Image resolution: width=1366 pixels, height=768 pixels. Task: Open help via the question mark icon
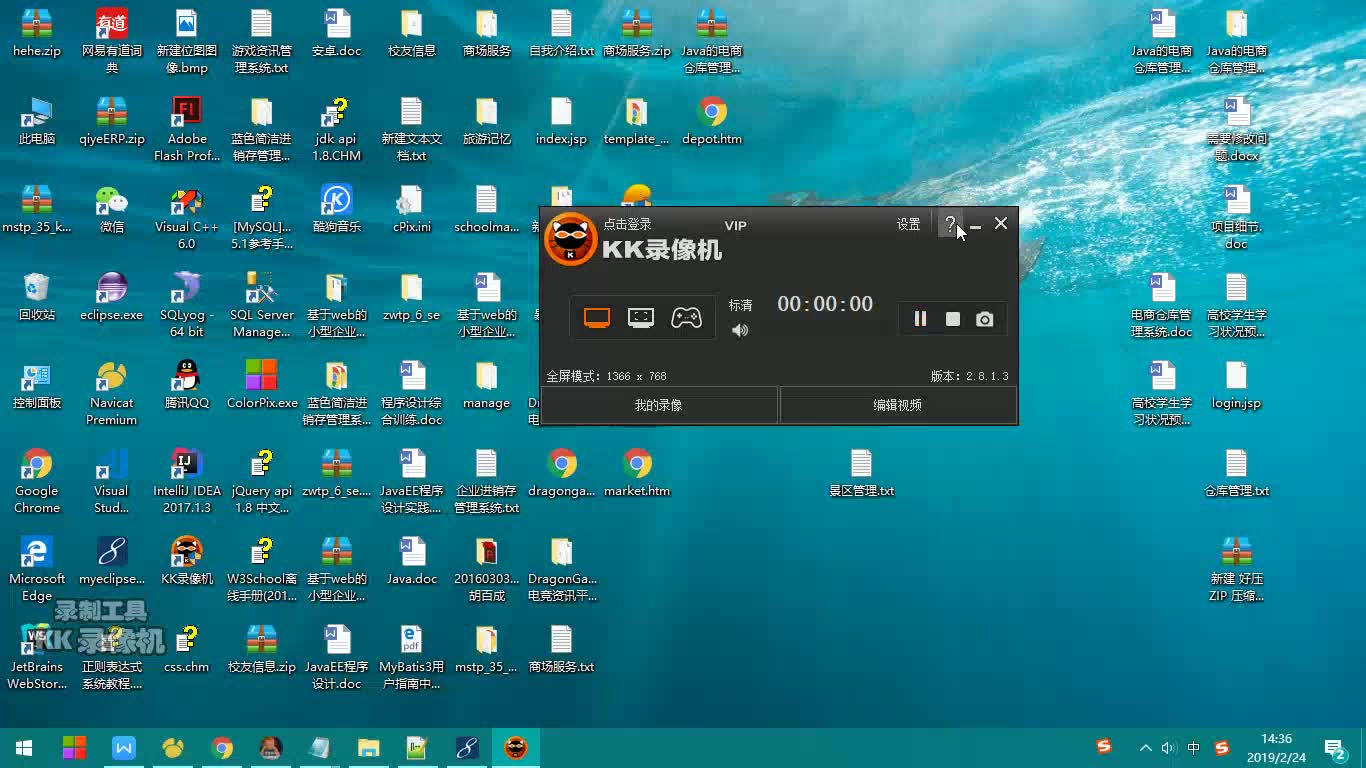949,224
